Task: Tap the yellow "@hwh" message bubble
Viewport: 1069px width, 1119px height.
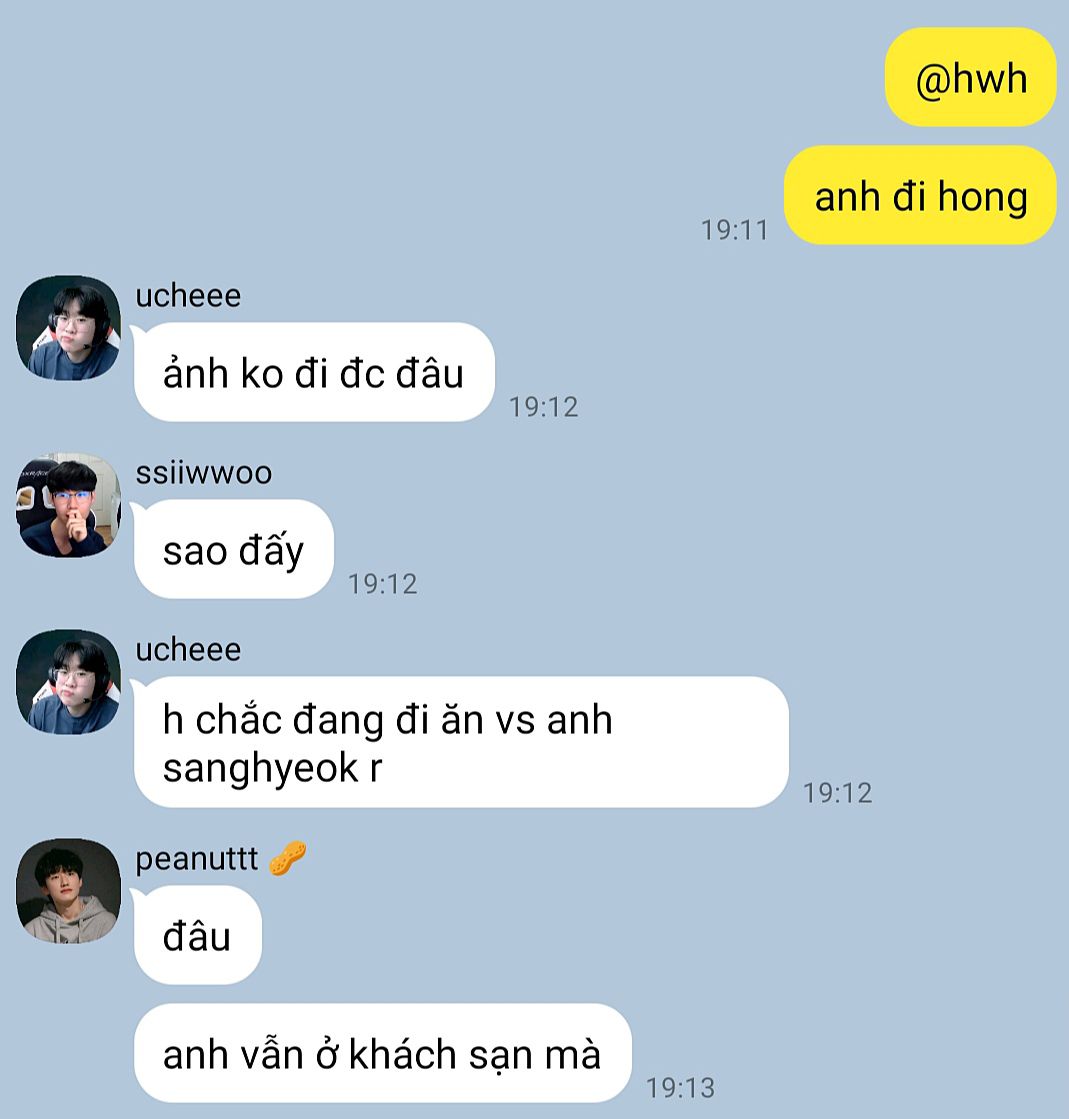Action: point(971,77)
